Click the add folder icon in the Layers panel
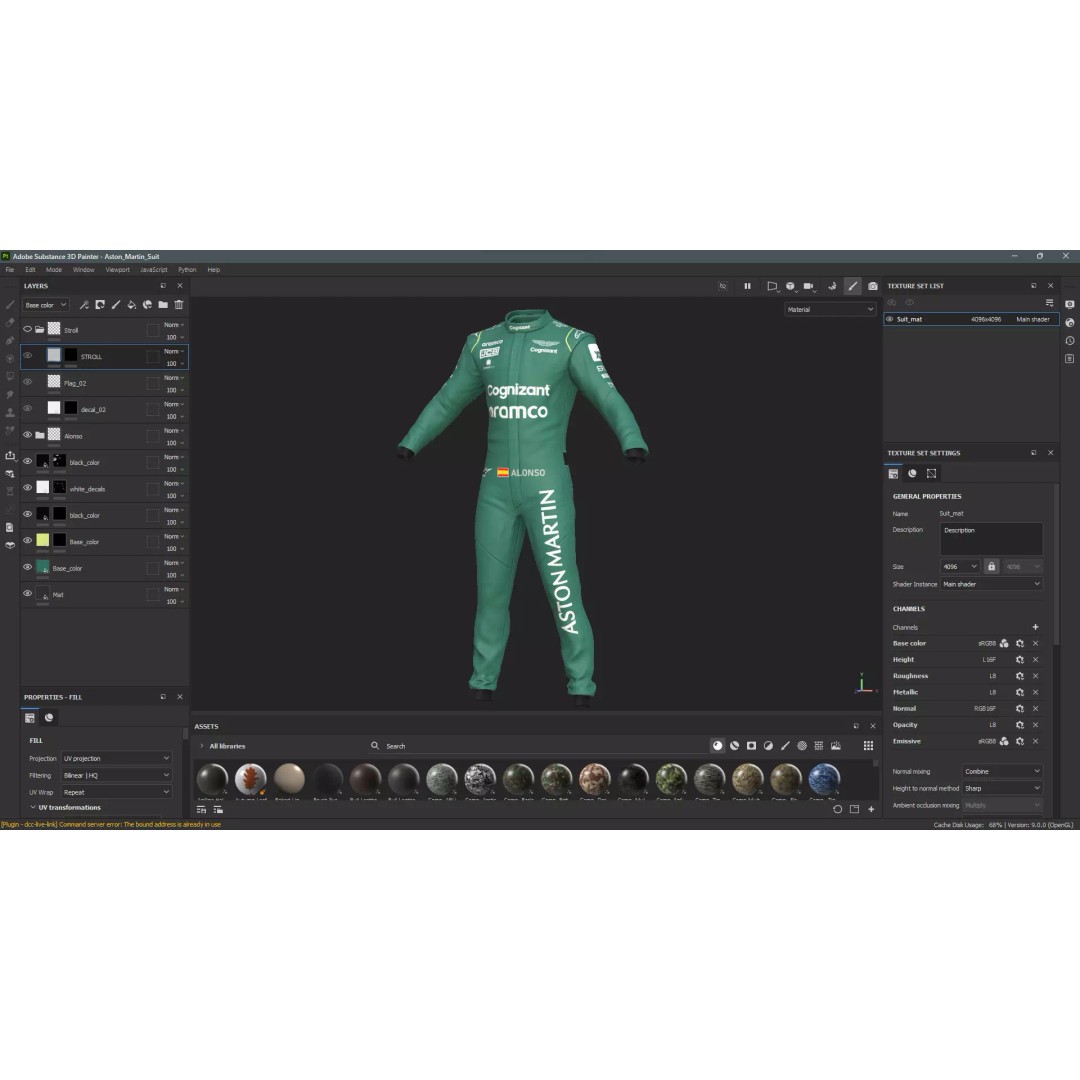Image resolution: width=1080 pixels, height=1080 pixels. point(163,304)
